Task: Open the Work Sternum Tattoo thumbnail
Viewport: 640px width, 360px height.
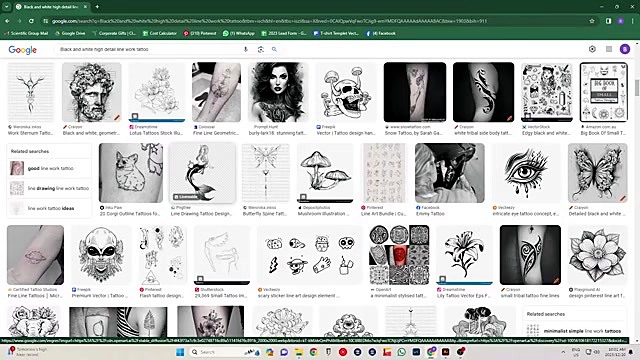Action: (31, 92)
